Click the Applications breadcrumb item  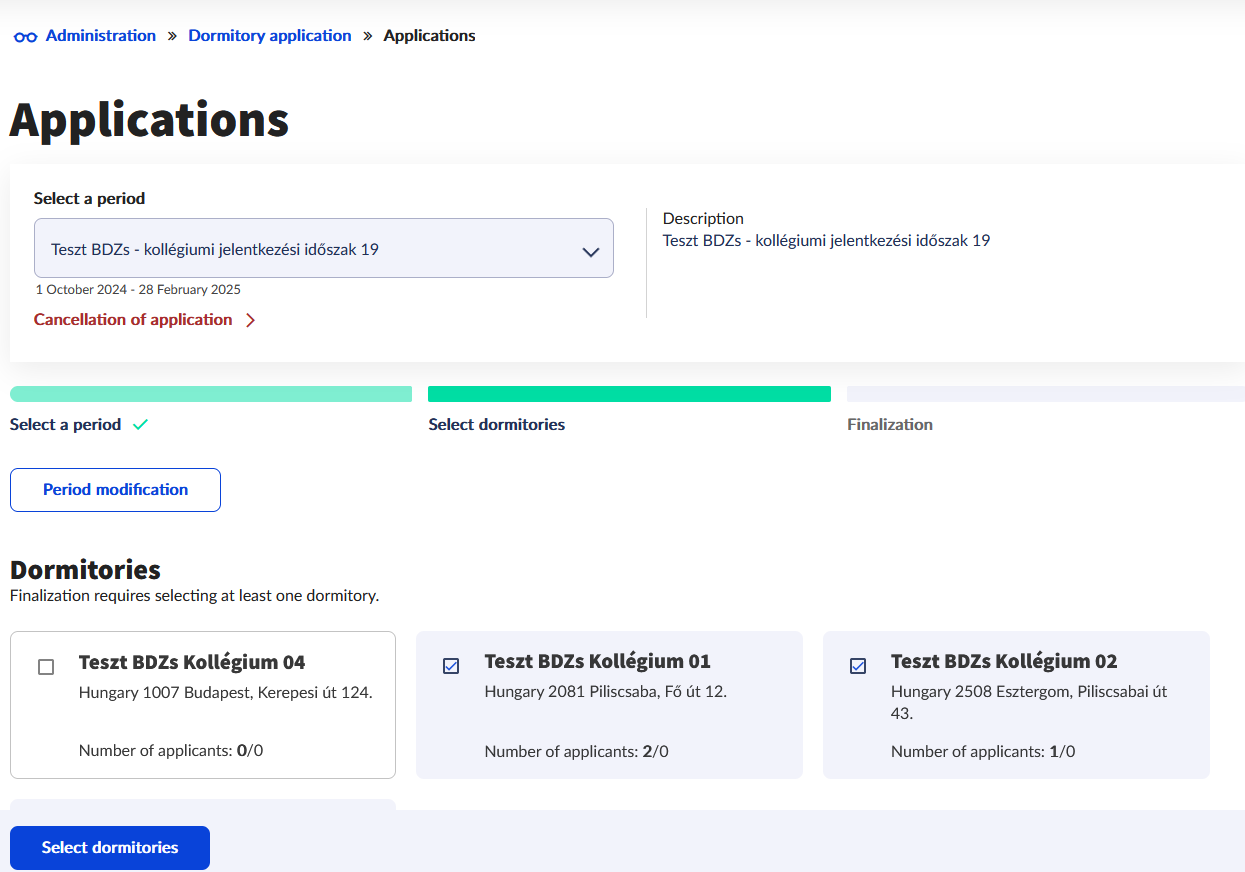[429, 36]
